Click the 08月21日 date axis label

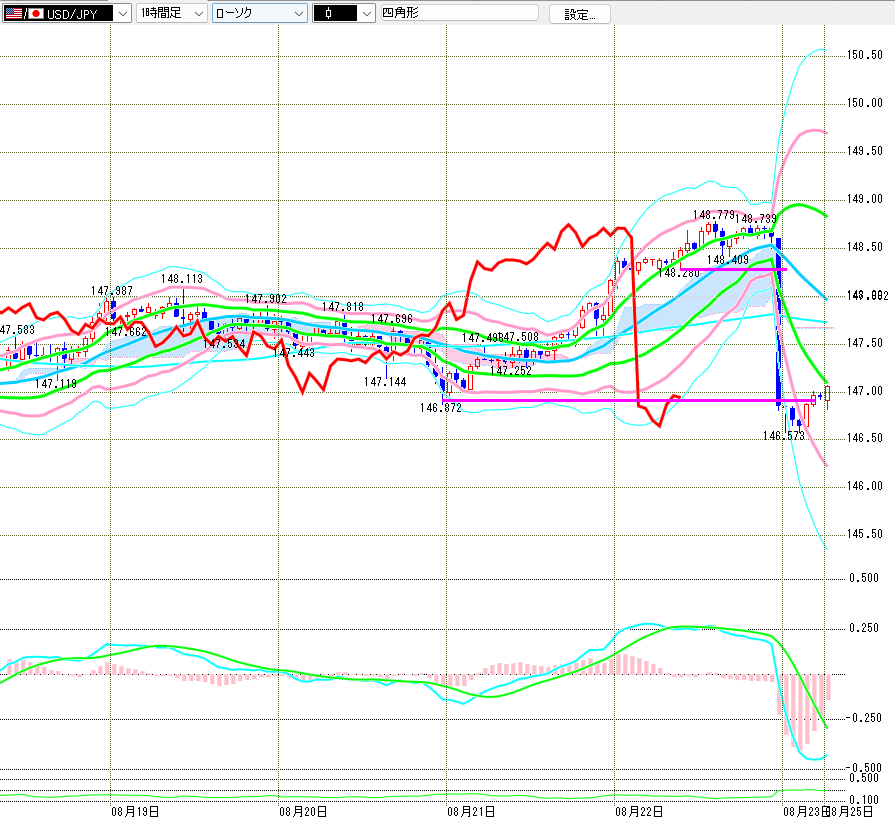tap(471, 811)
